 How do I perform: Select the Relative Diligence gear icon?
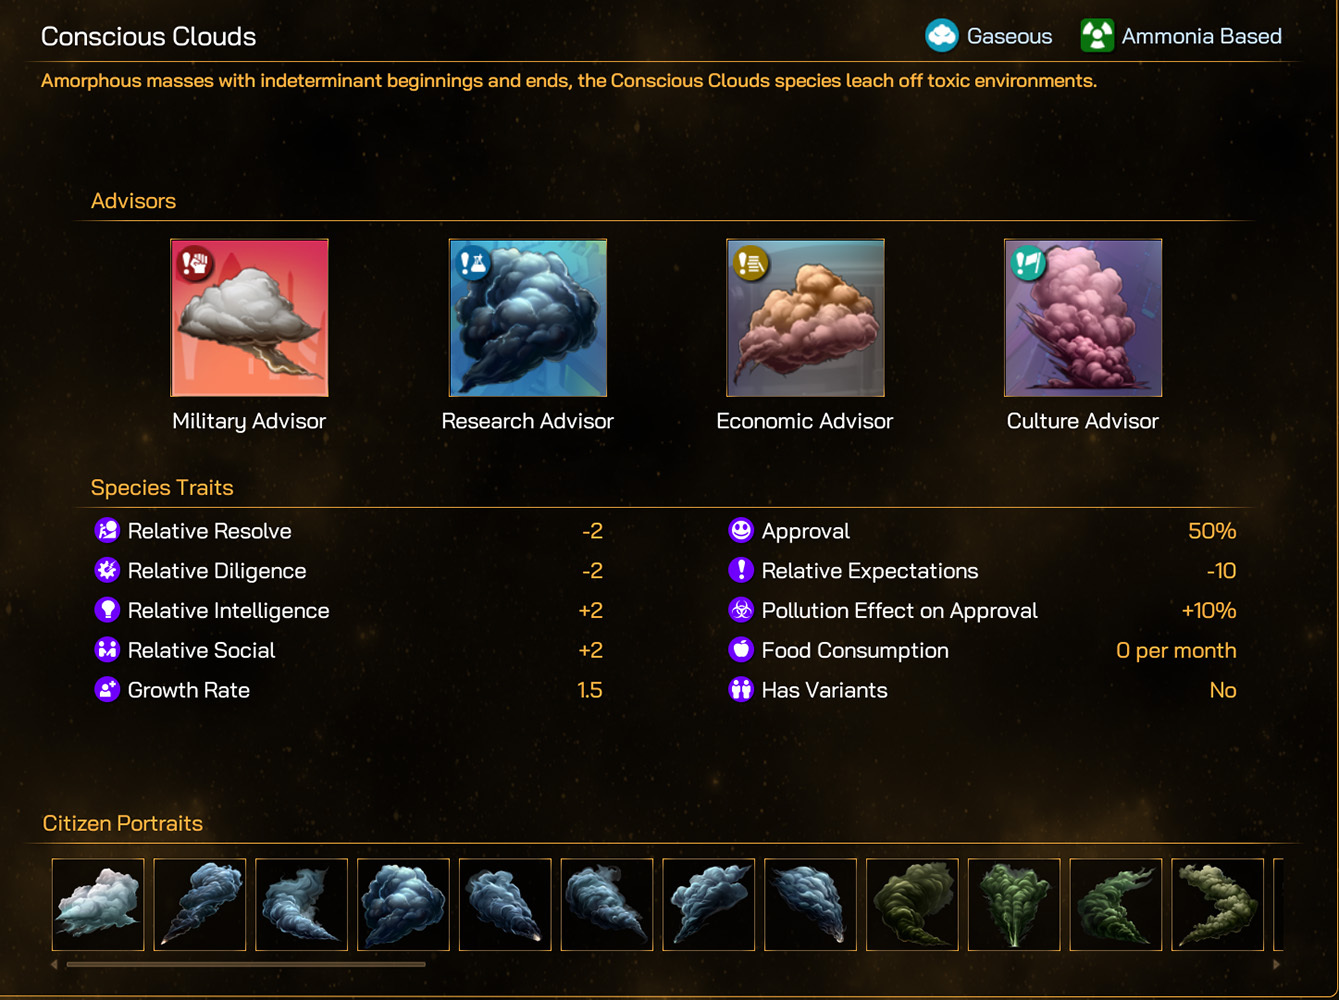[107, 571]
